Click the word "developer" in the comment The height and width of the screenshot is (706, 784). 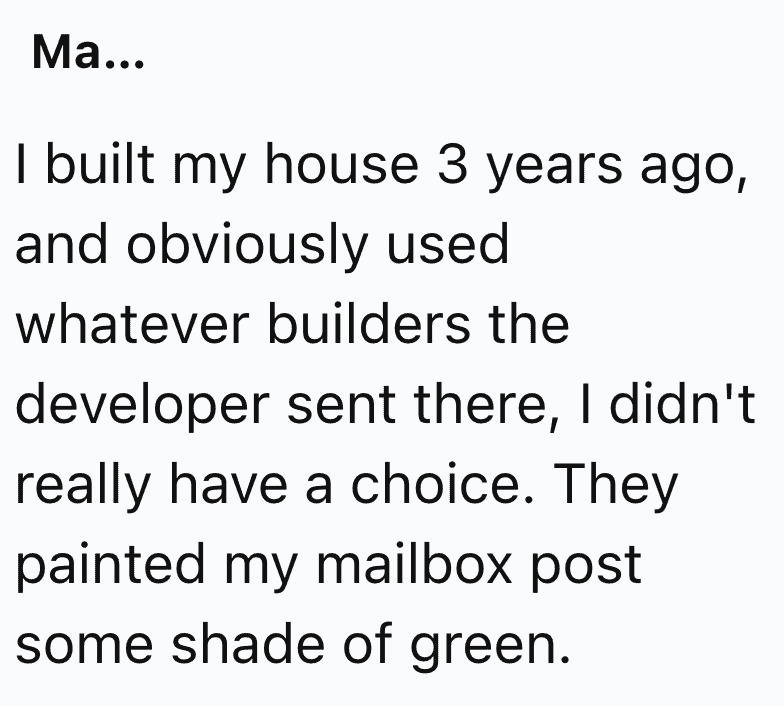pos(143,406)
